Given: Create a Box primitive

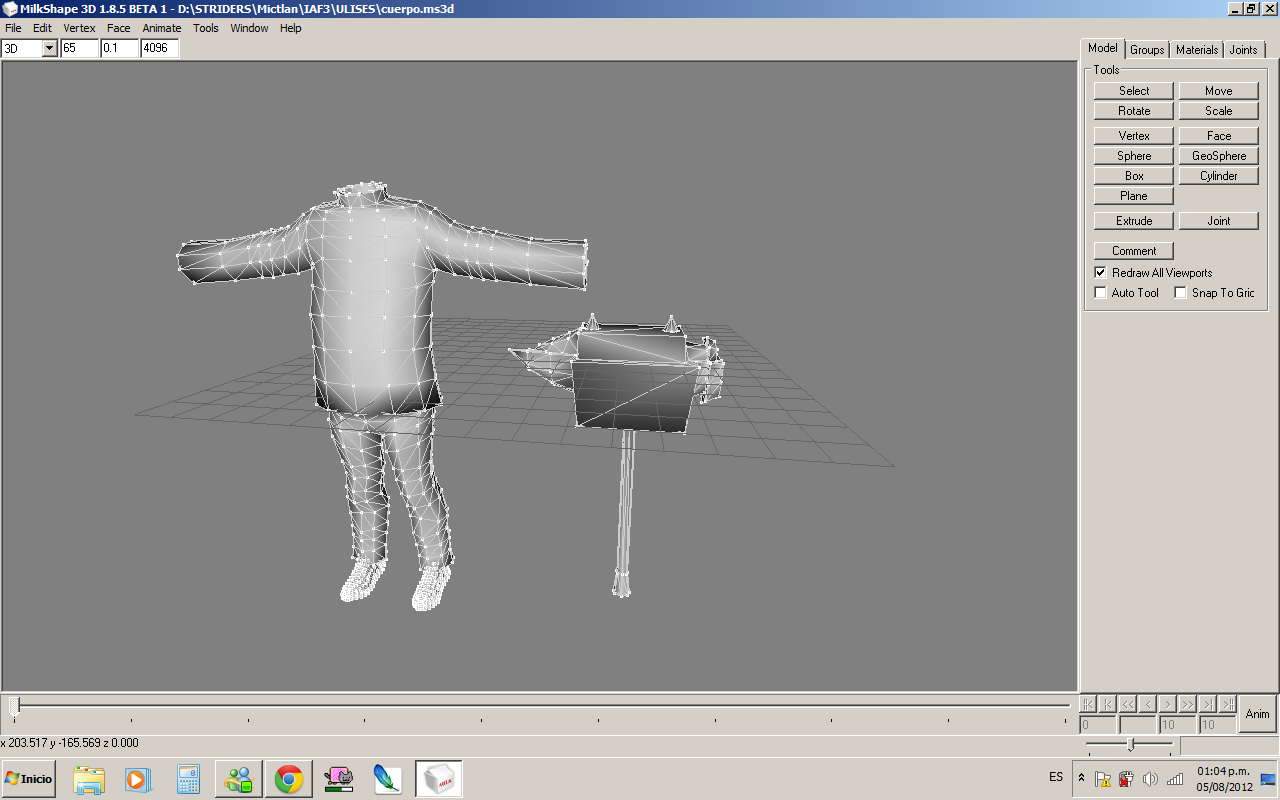Looking at the screenshot, I should click(x=1134, y=176).
